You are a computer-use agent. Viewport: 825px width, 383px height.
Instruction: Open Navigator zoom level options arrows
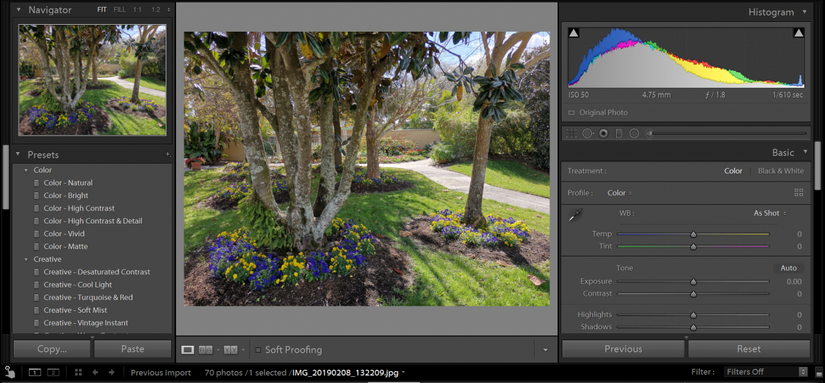168,9
